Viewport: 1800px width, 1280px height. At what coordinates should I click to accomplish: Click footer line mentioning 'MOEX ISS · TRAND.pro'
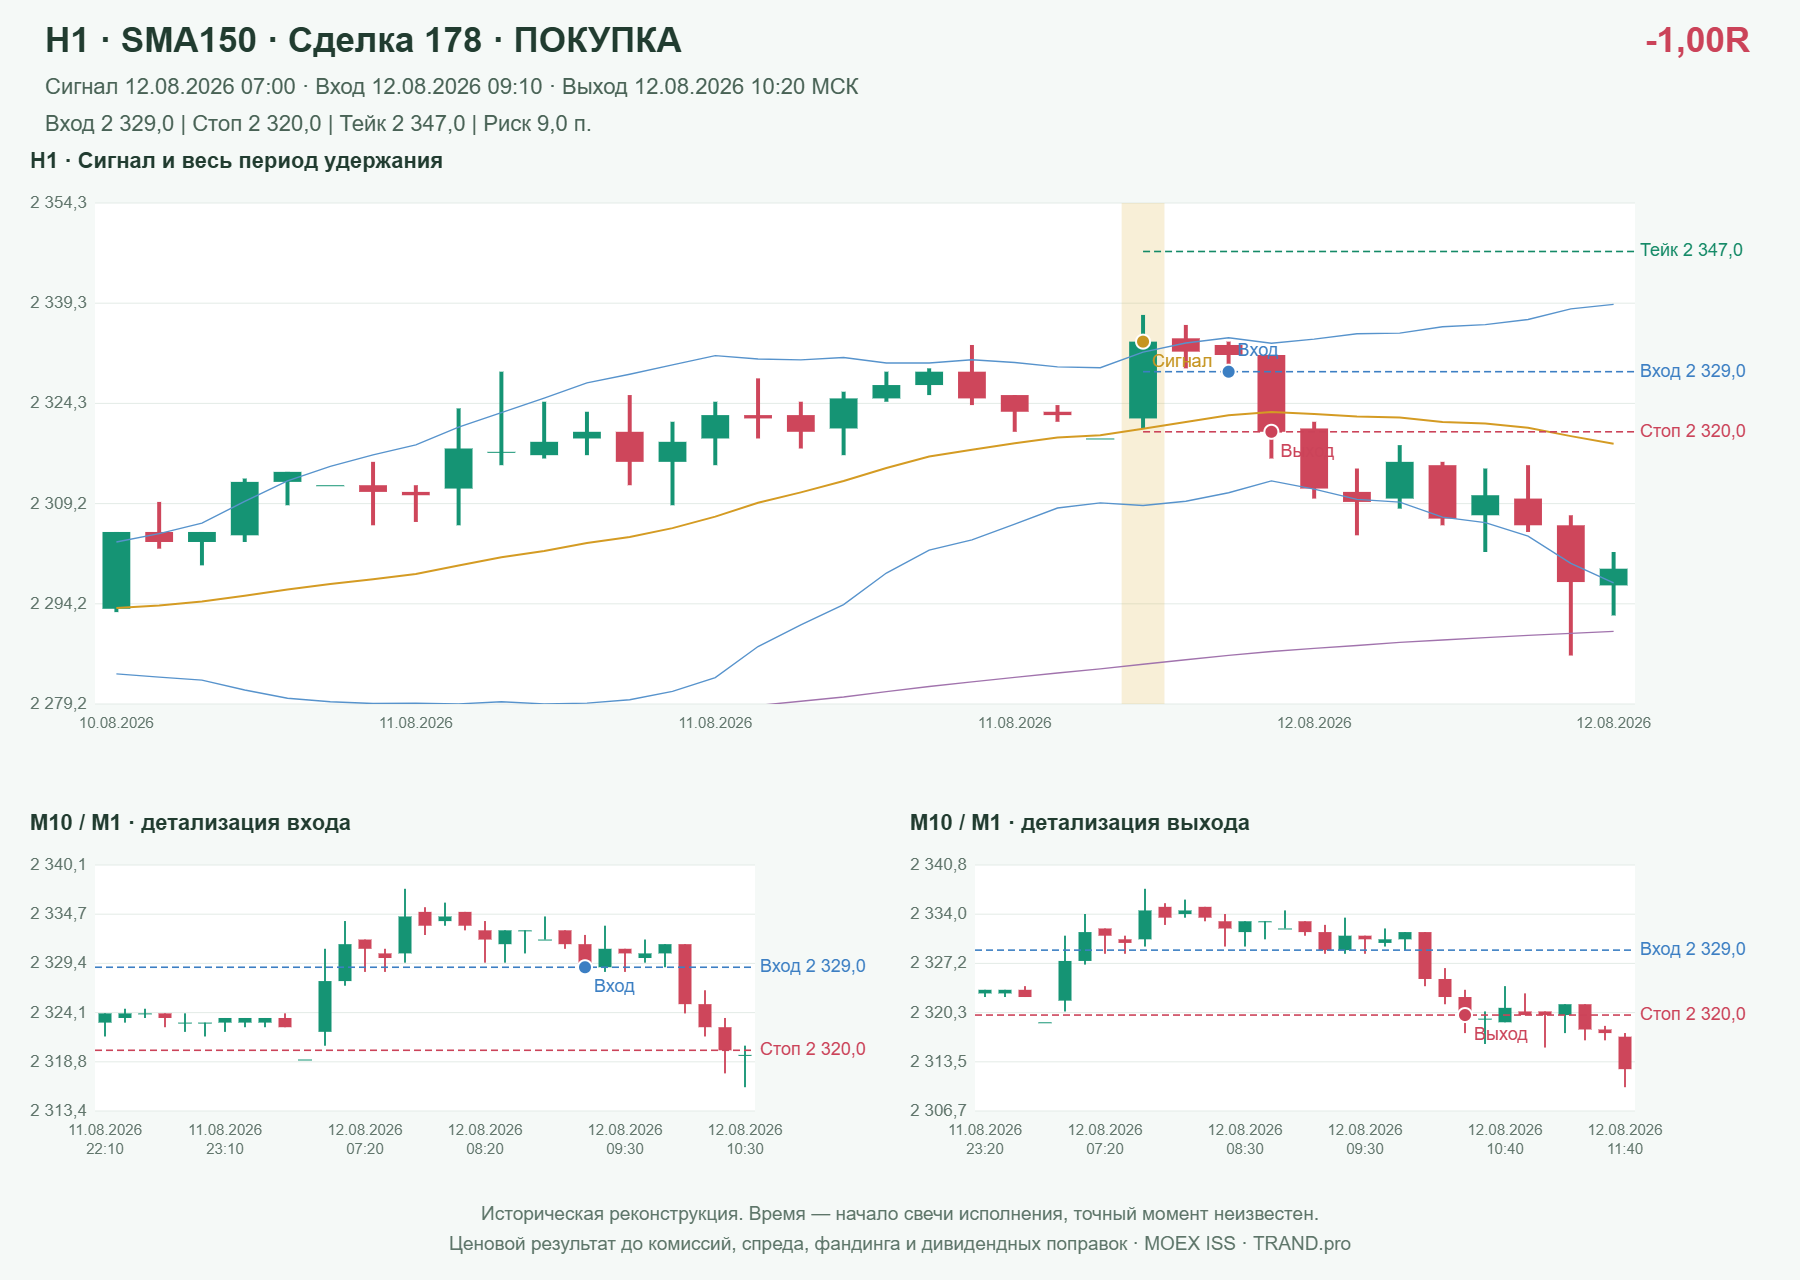[900, 1244]
